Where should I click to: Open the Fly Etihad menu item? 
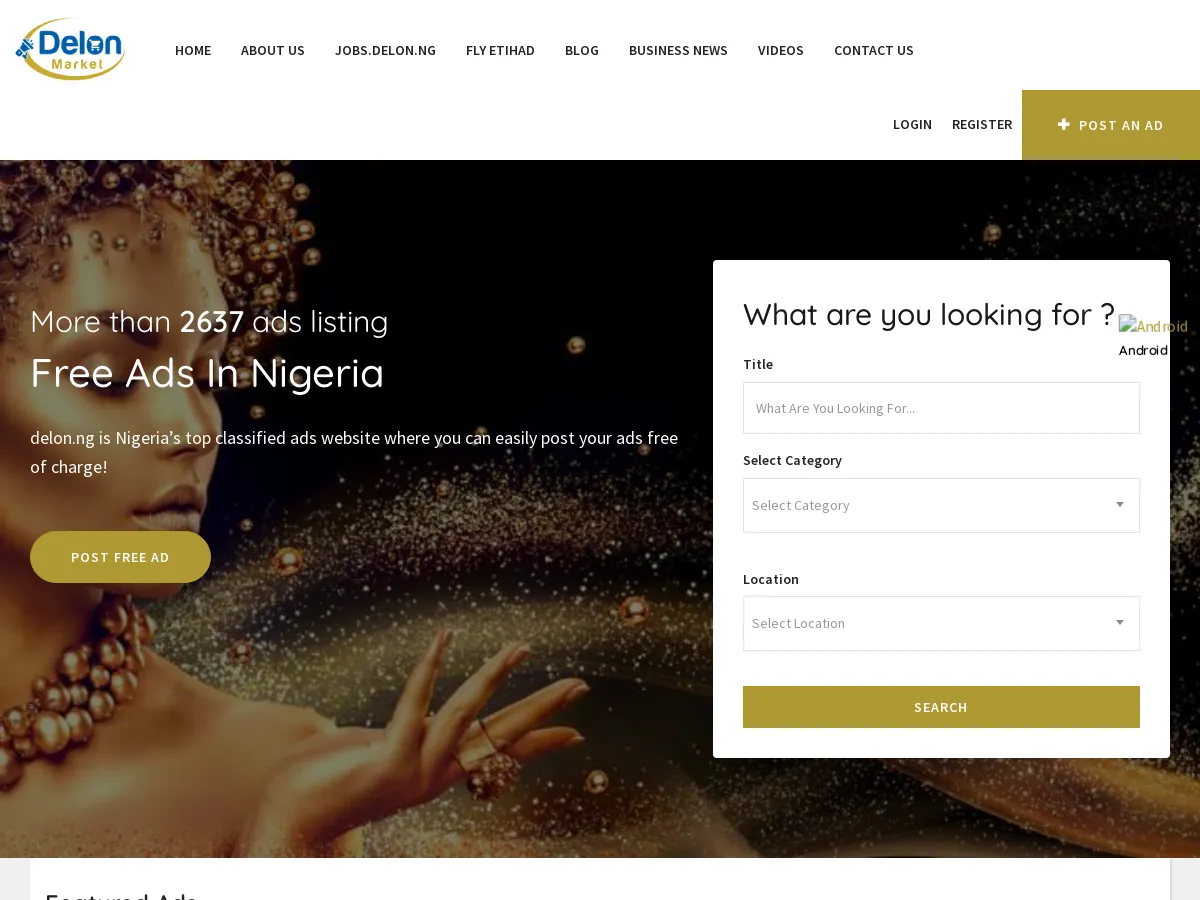(x=500, y=50)
